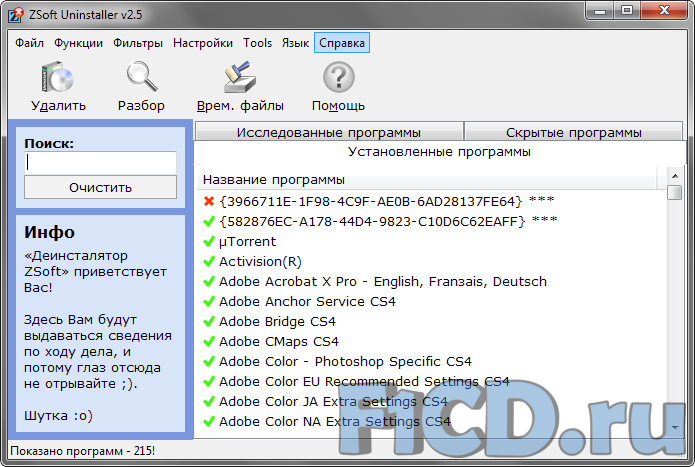Open the Помощь question mark icon

tap(338, 77)
